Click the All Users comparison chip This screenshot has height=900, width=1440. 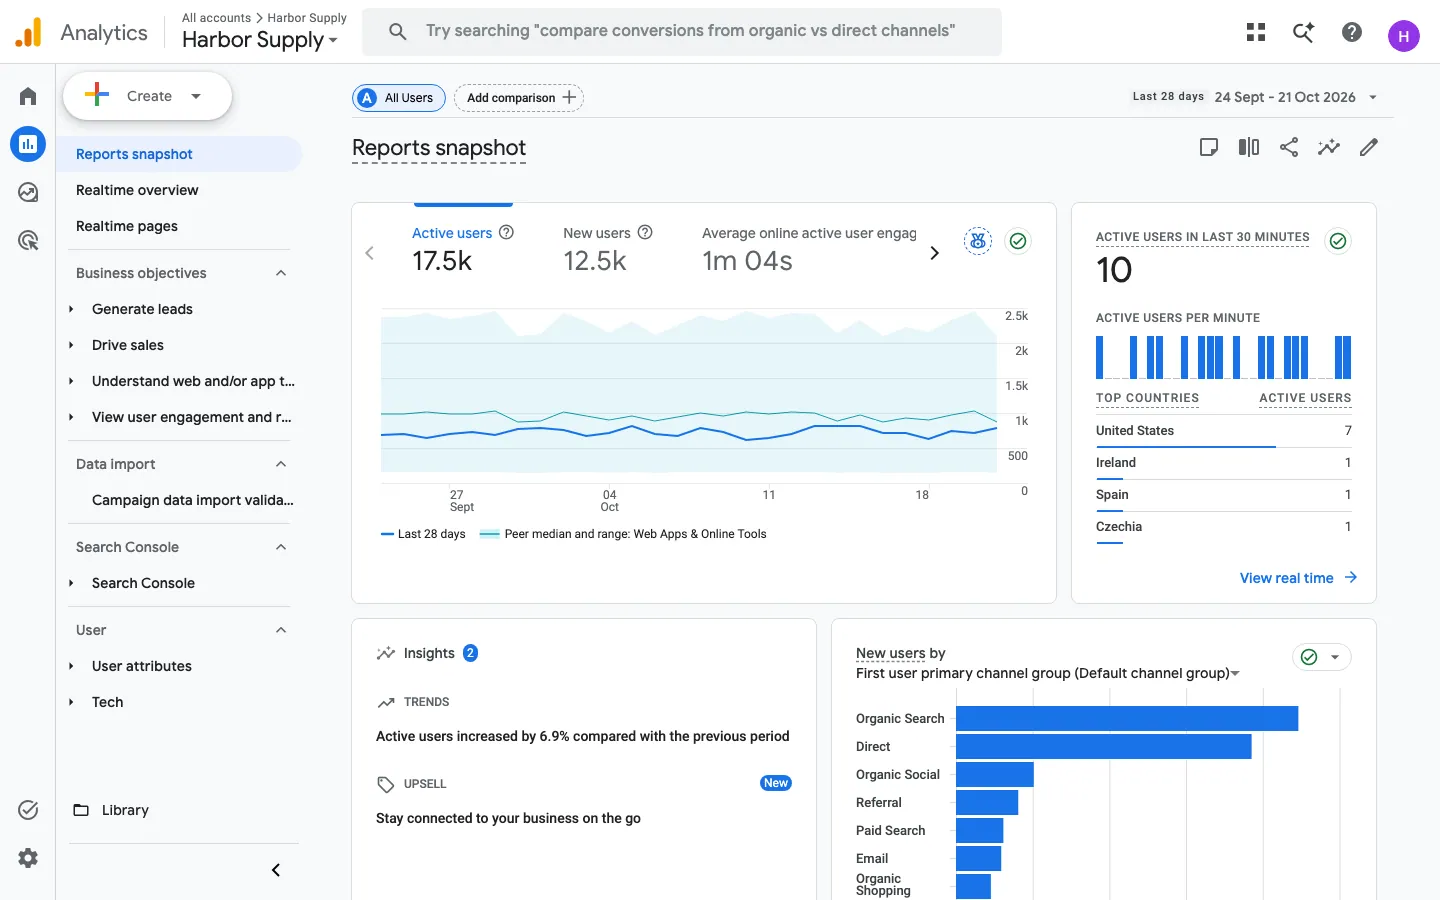tap(399, 98)
